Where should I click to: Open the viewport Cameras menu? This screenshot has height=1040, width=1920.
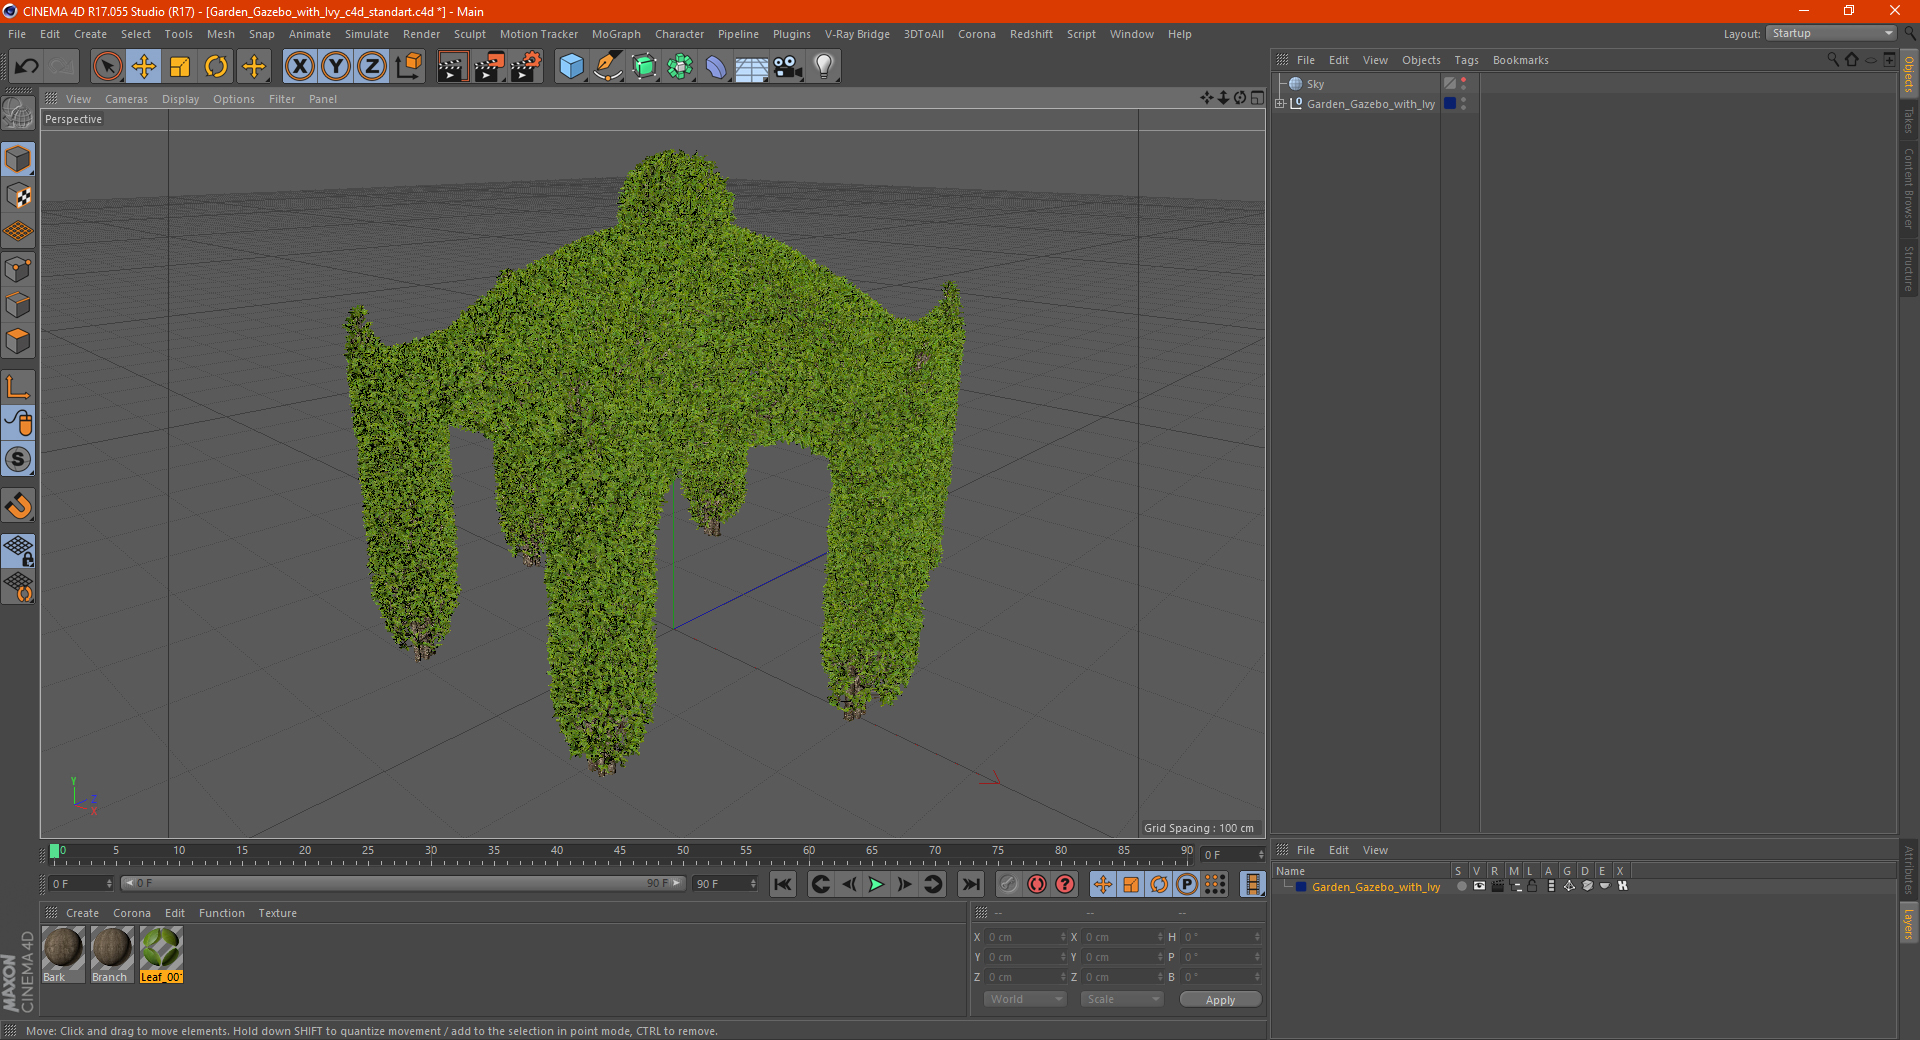click(x=126, y=99)
